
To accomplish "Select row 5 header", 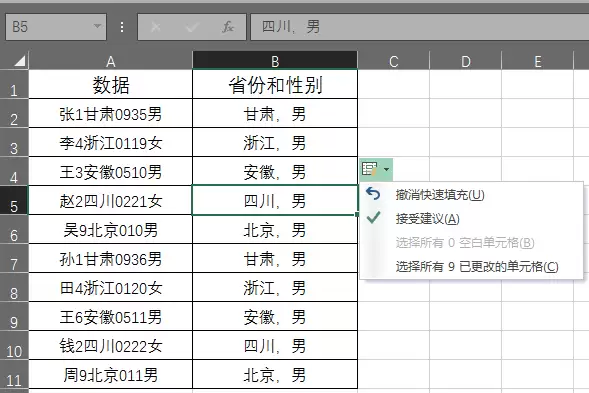I will coord(14,201).
